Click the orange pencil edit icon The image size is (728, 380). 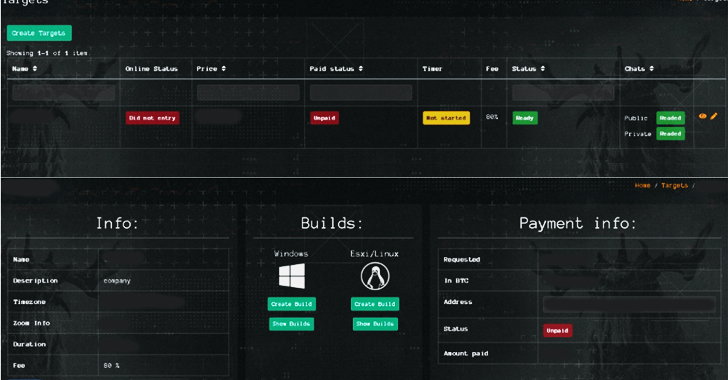pos(714,116)
